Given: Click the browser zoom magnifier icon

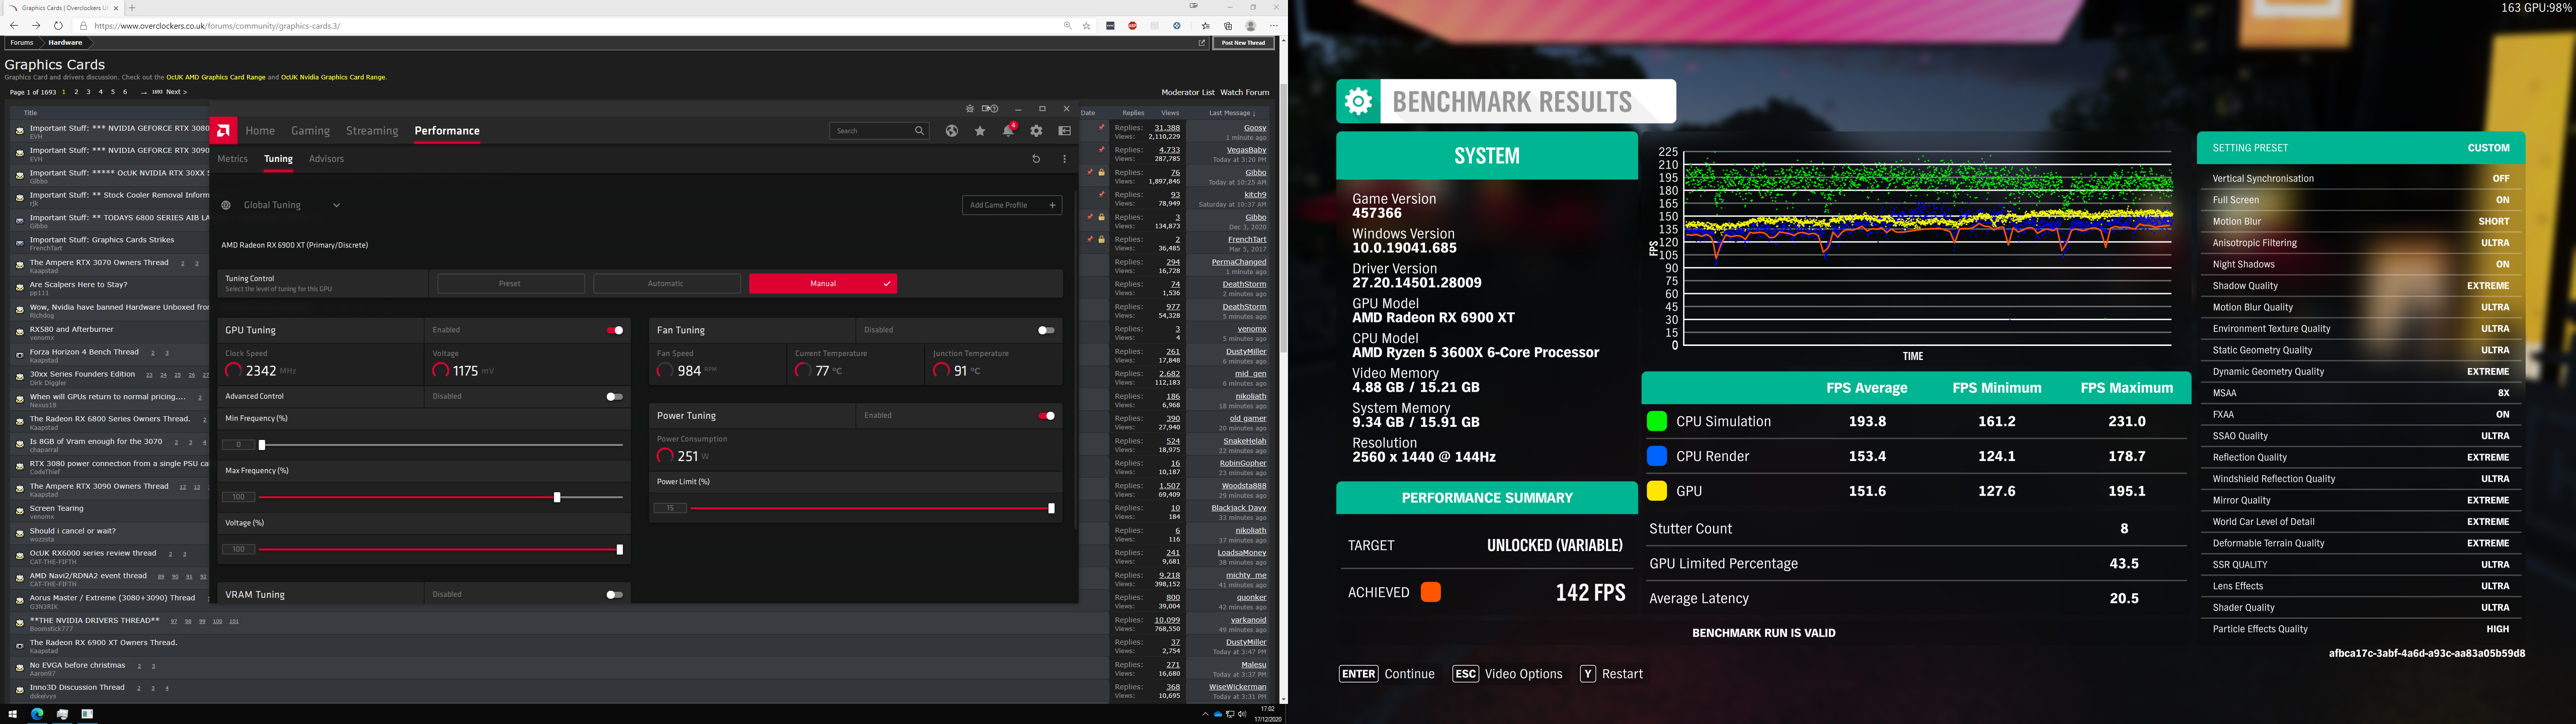Looking at the screenshot, I should pyautogui.click(x=1067, y=26).
